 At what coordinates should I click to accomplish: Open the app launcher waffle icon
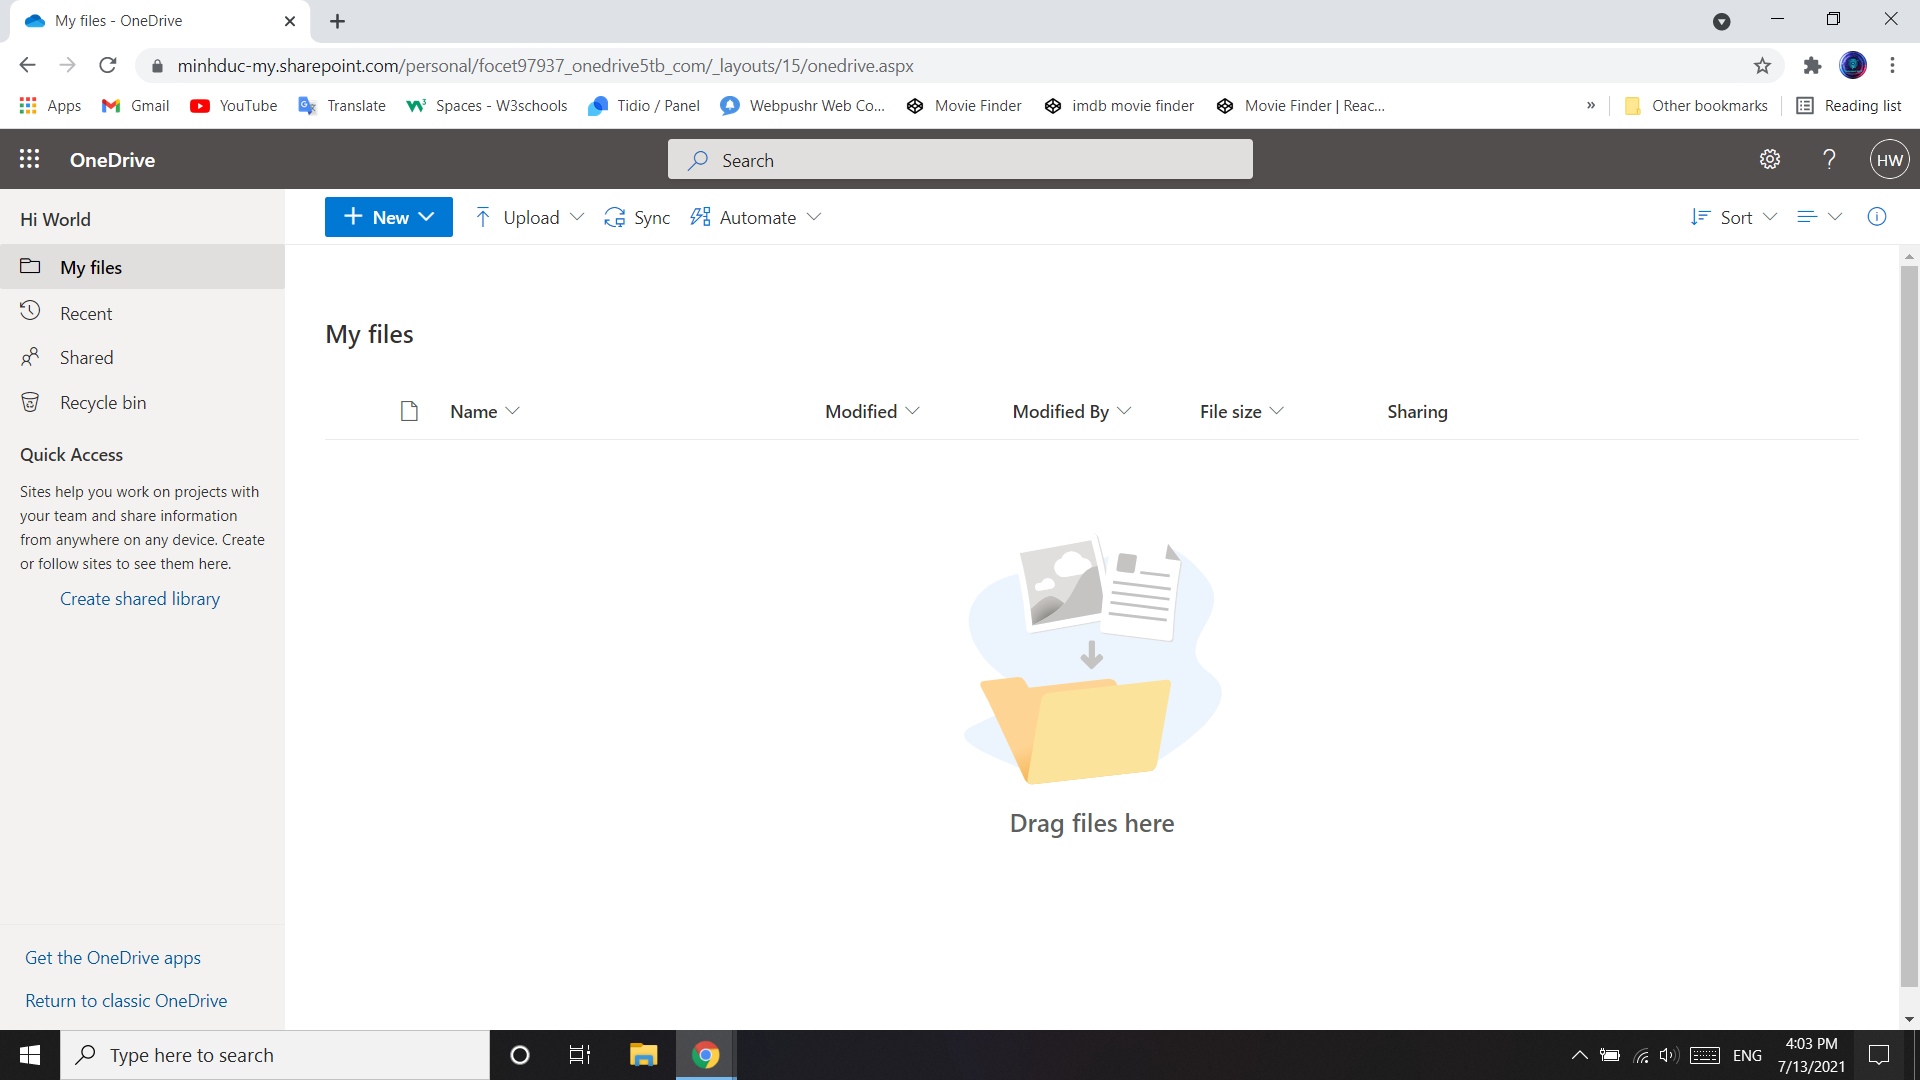(x=30, y=159)
